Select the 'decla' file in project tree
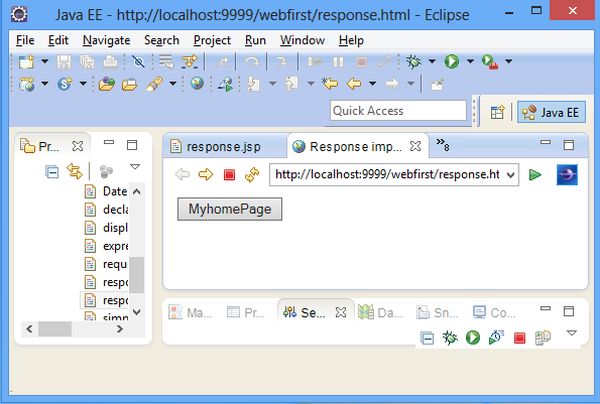 pyautogui.click(x=106, y=209)
